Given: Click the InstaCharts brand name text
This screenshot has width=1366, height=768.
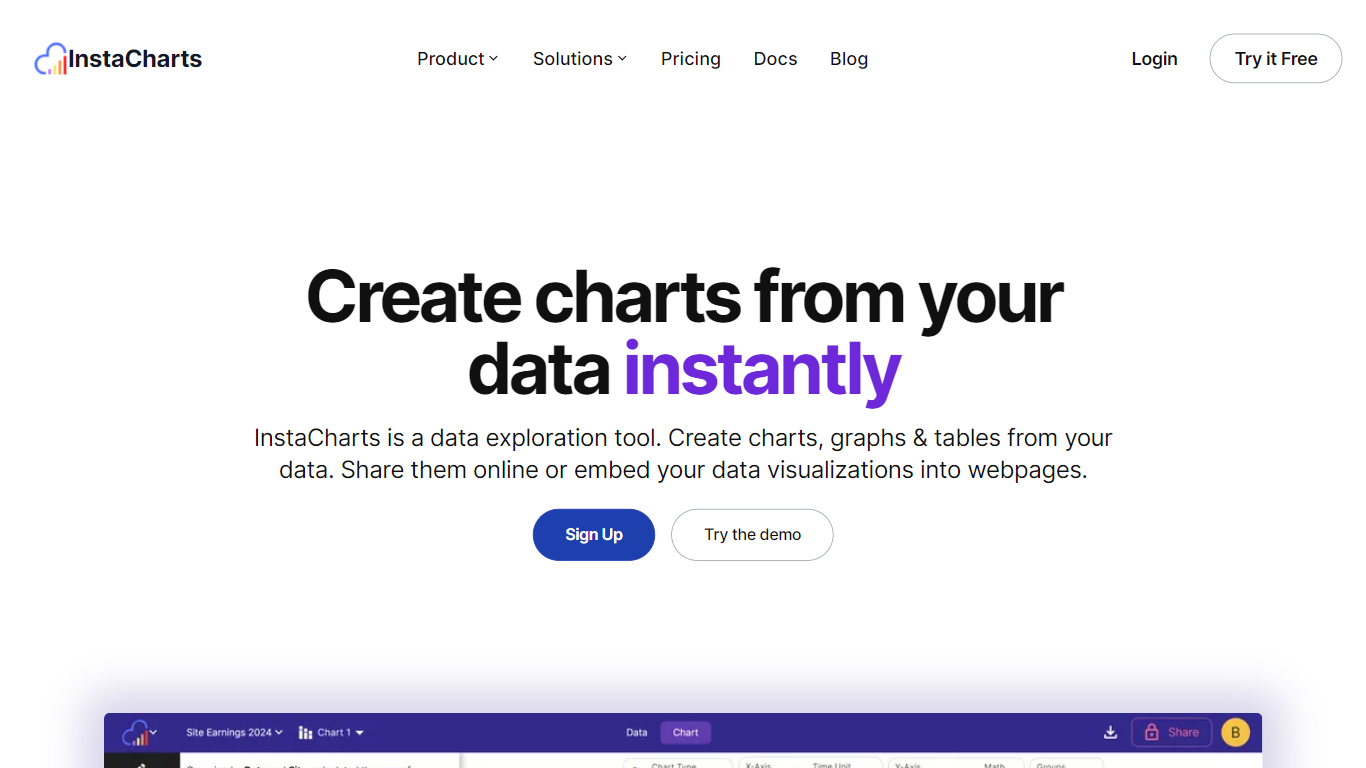Looking at the screenshot, I should pyautogui.click(x=135, y=59).
